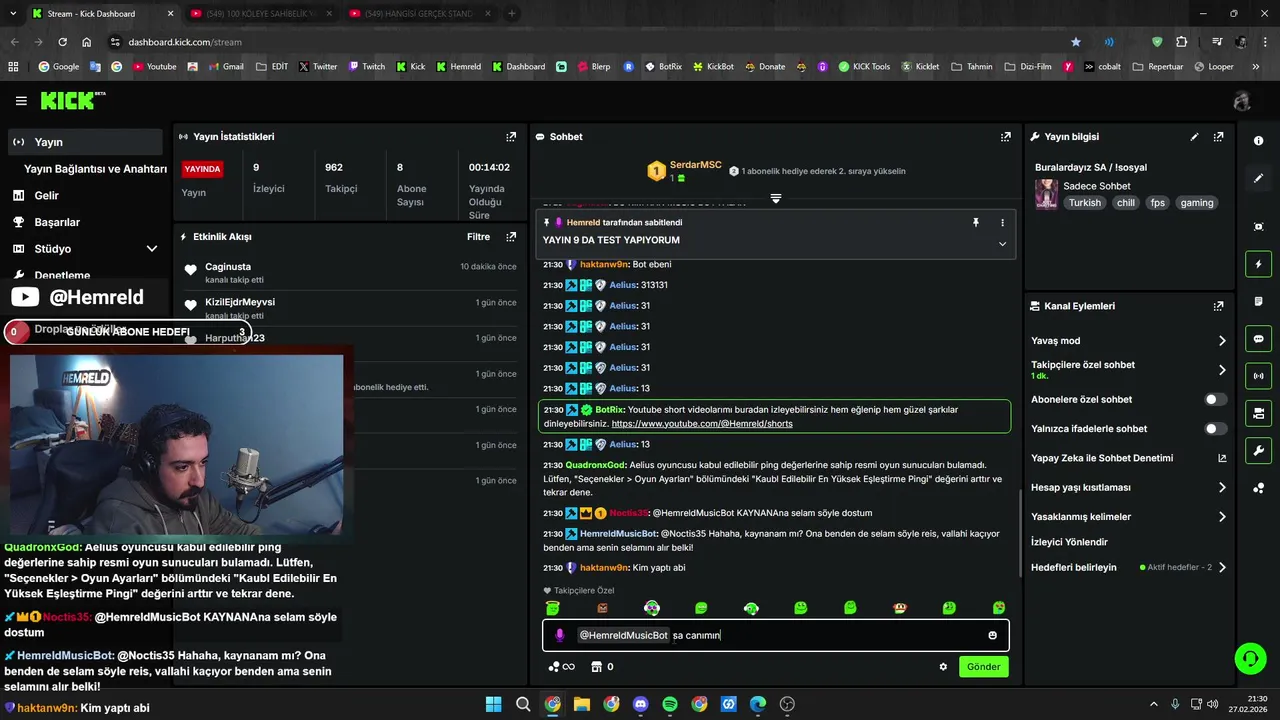Click the document notes icon in right rail
Screen dimensions: 1280x720
pos(1258,301)
